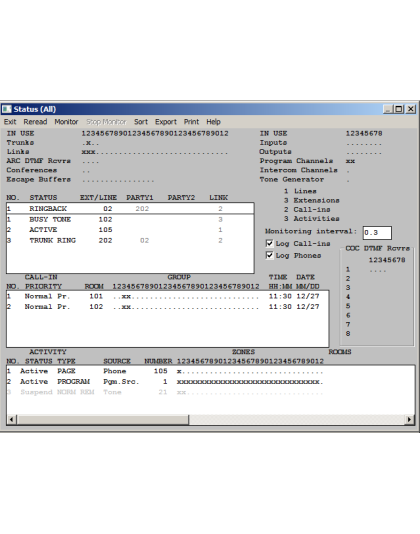Click the Program Channels label

coord(296,161)
